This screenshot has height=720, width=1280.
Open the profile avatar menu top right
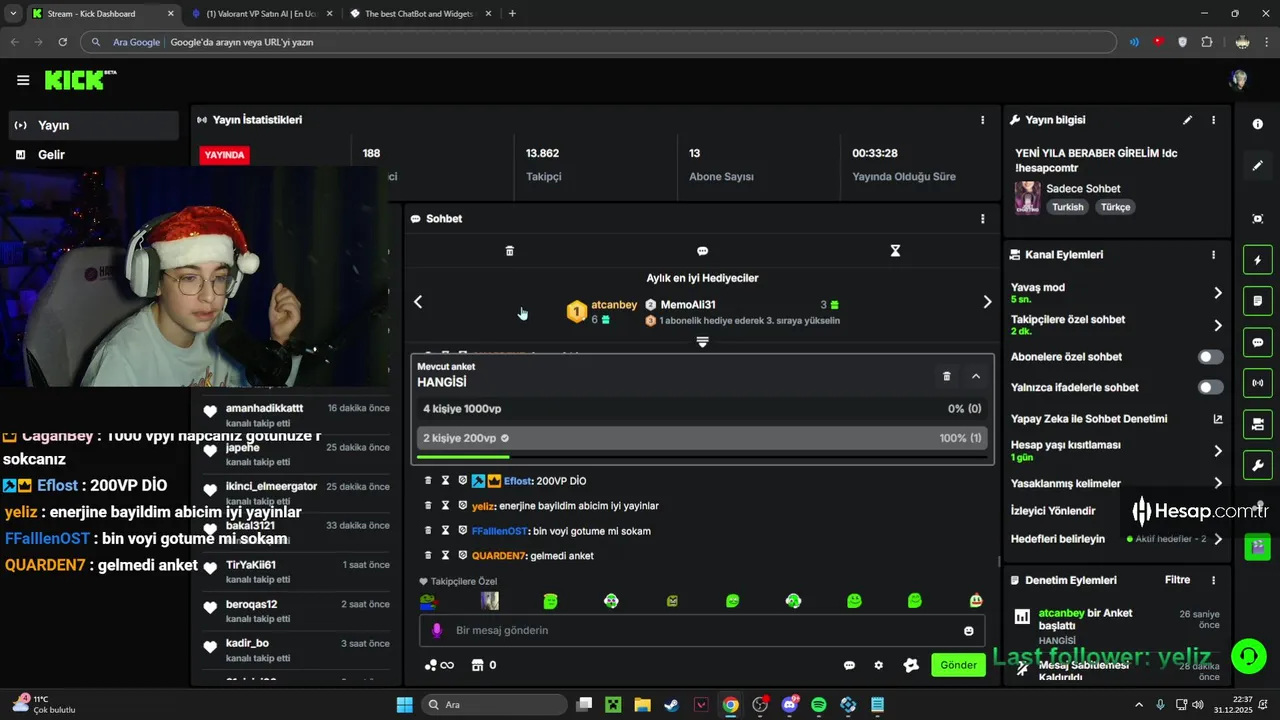1239,80
